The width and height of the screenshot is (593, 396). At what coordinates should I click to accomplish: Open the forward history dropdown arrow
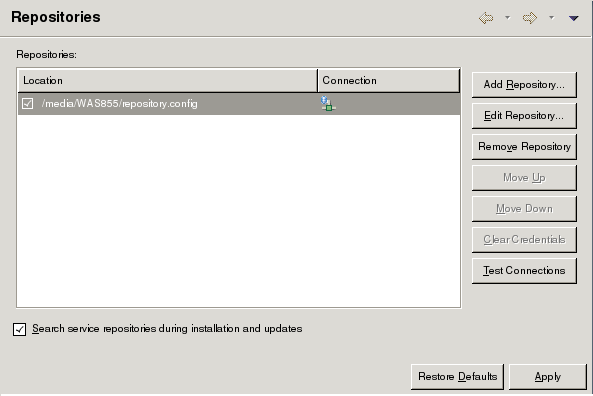[551, 17]
